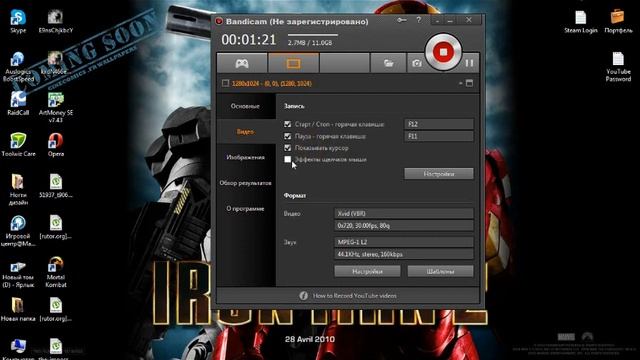The image size is (640, 360).
Task: Toggle Пауза hotkey checkbox
Action: click(288, 136)
